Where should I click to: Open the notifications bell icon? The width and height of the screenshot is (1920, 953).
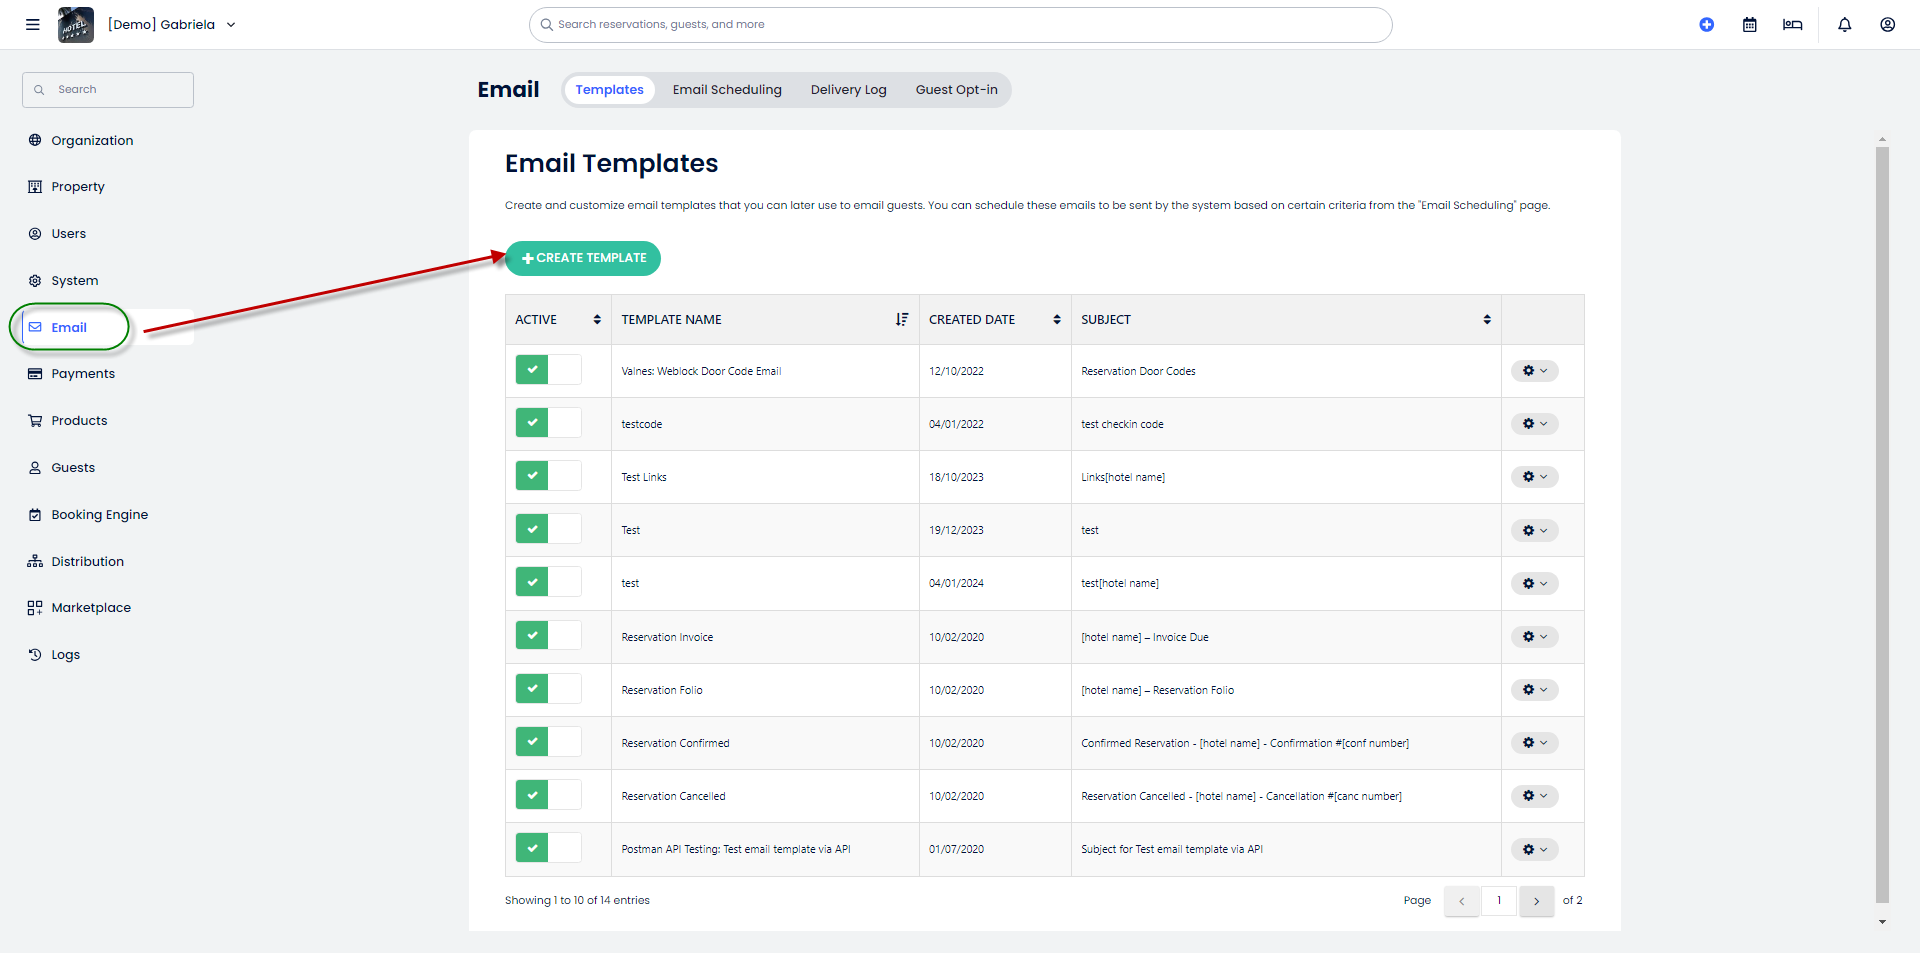click(x=1844, y=25)
